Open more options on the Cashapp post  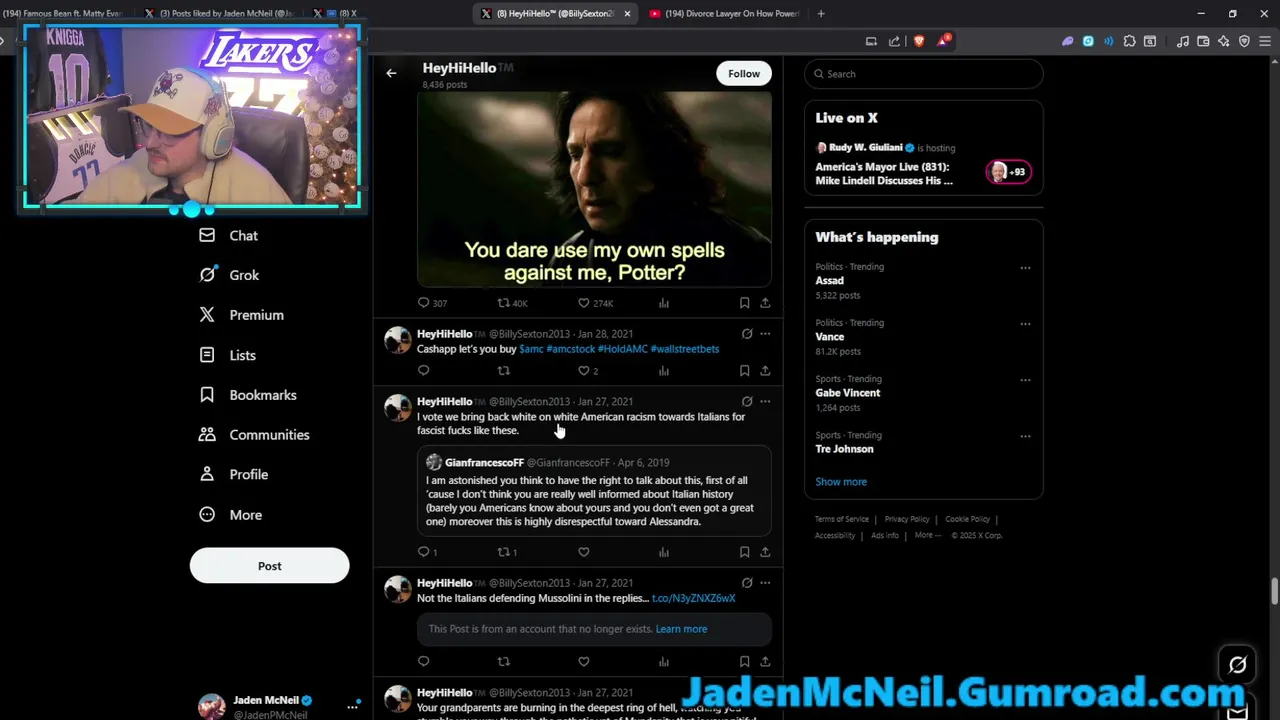tap(765, 334)
